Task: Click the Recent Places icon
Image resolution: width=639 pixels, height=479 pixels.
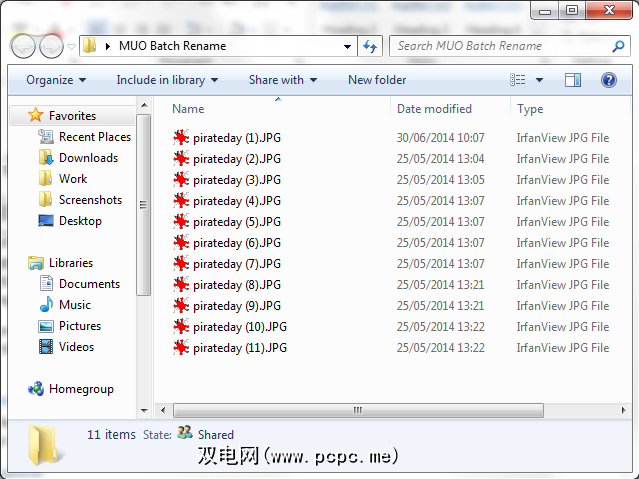Action: tap(46, 137)
